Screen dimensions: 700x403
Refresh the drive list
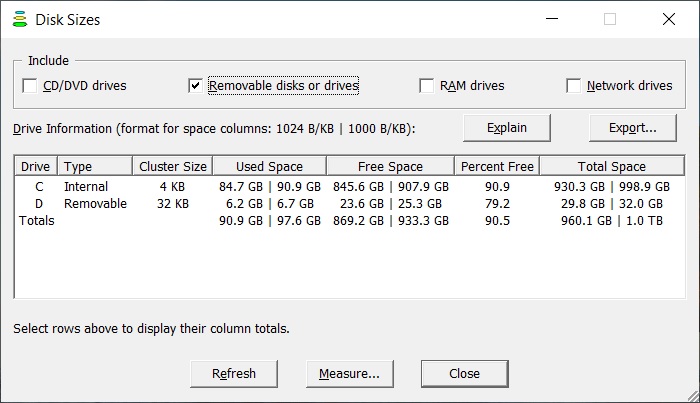pyautogui.click(x=234, y=374)
